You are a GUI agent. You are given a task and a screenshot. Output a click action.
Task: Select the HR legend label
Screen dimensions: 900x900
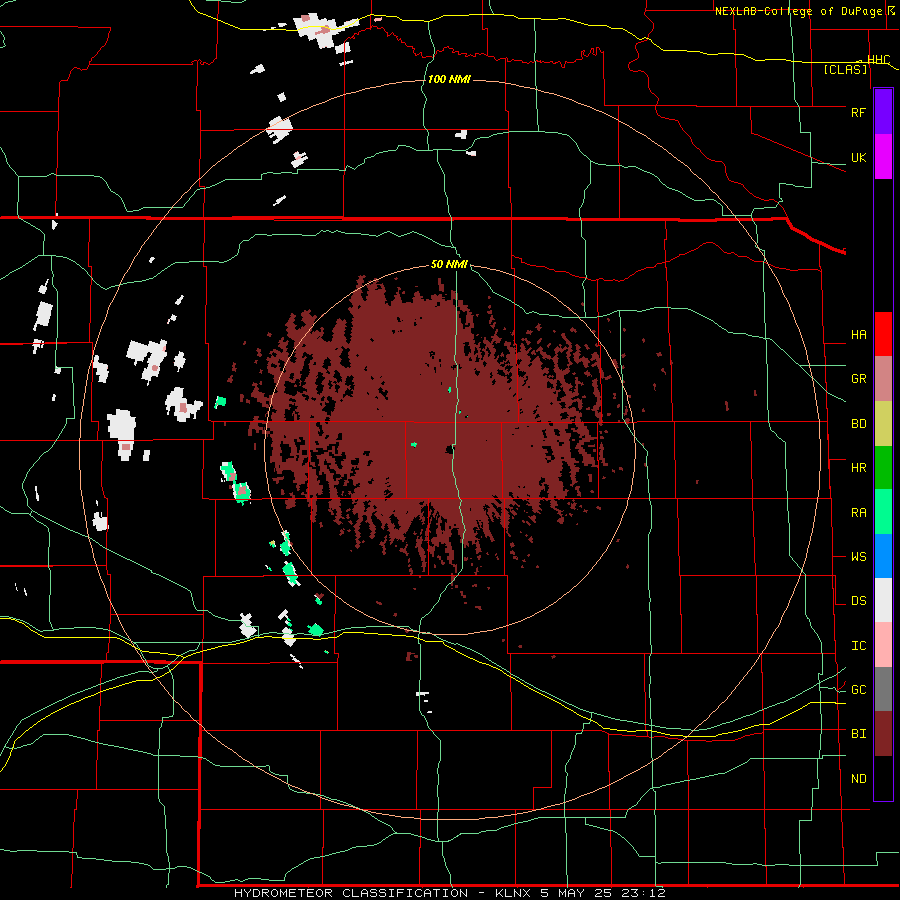click(x=858, y=468)
